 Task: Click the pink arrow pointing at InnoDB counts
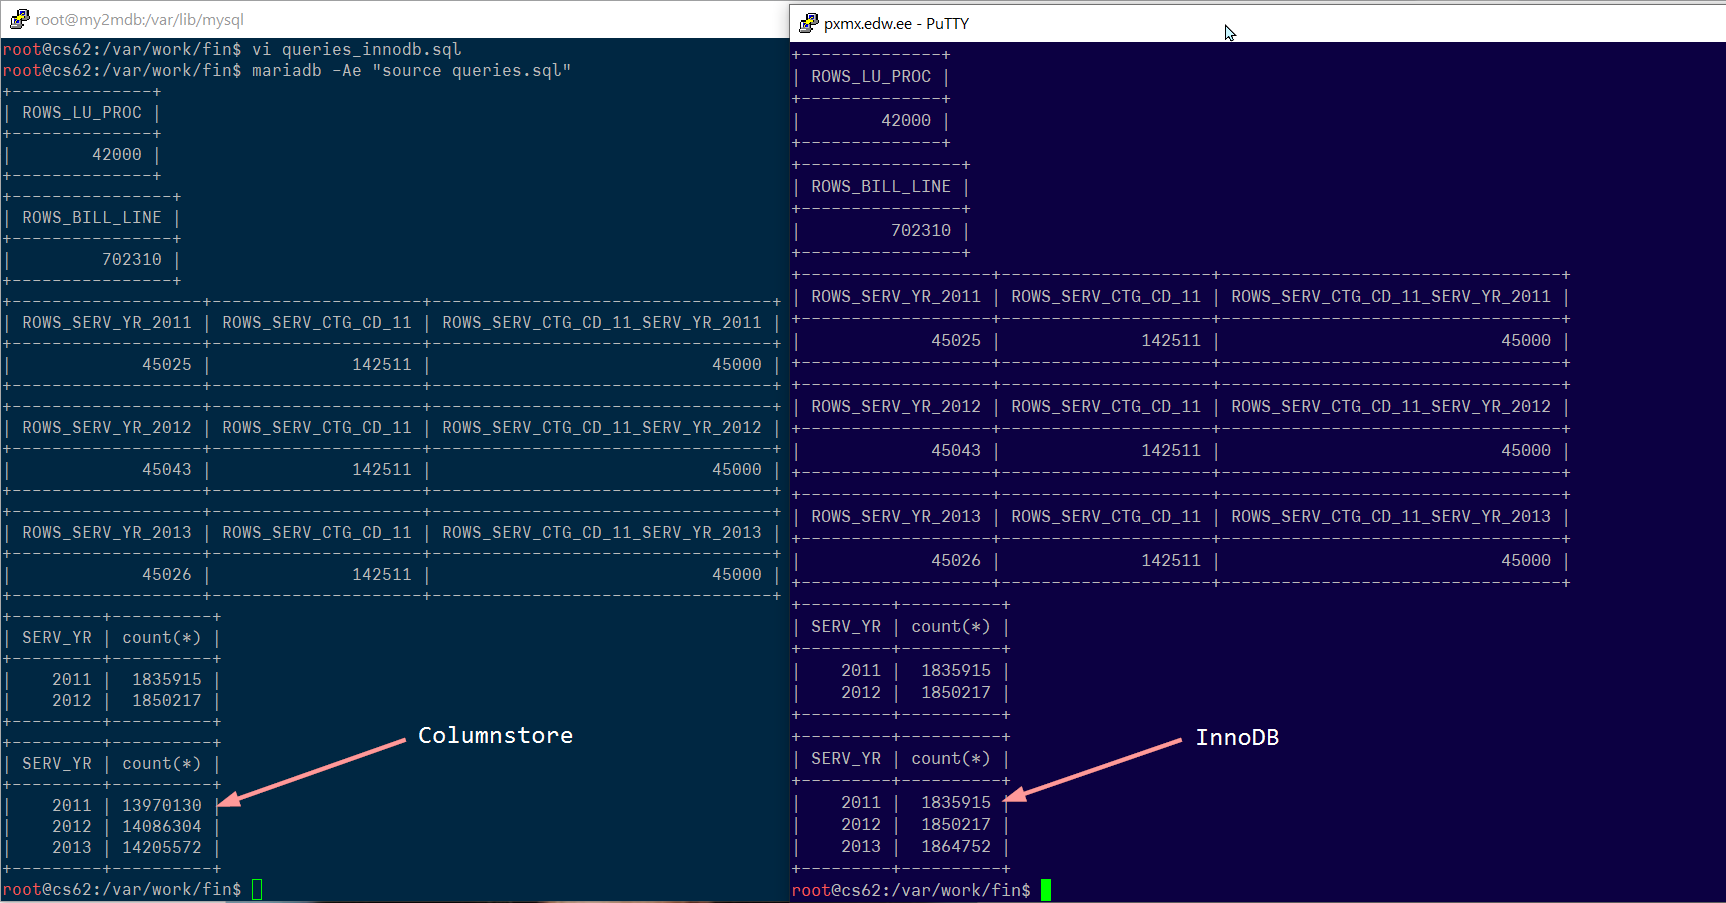click(1092, 770)
